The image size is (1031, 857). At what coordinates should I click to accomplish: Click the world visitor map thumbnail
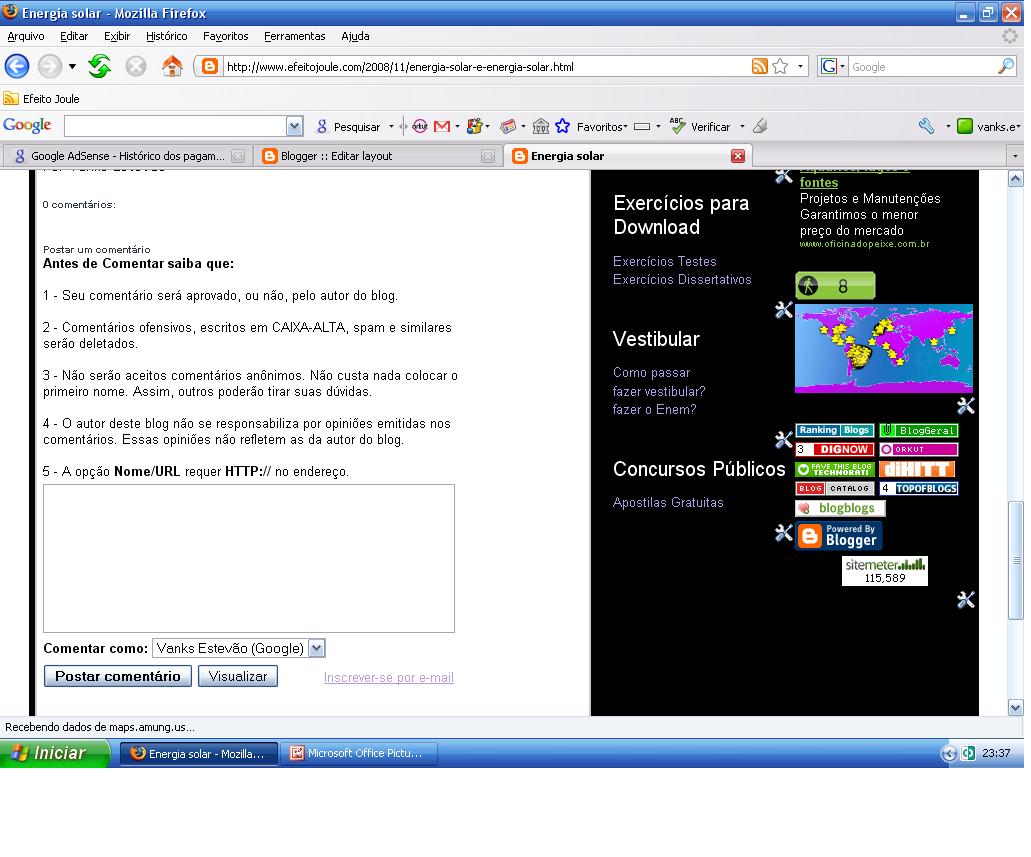(883, 349)
